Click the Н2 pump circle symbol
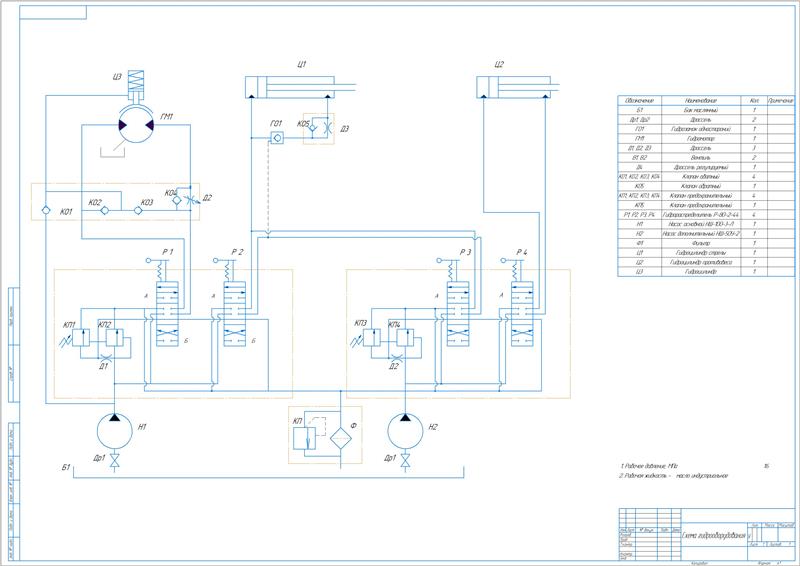 pos(405,432)
